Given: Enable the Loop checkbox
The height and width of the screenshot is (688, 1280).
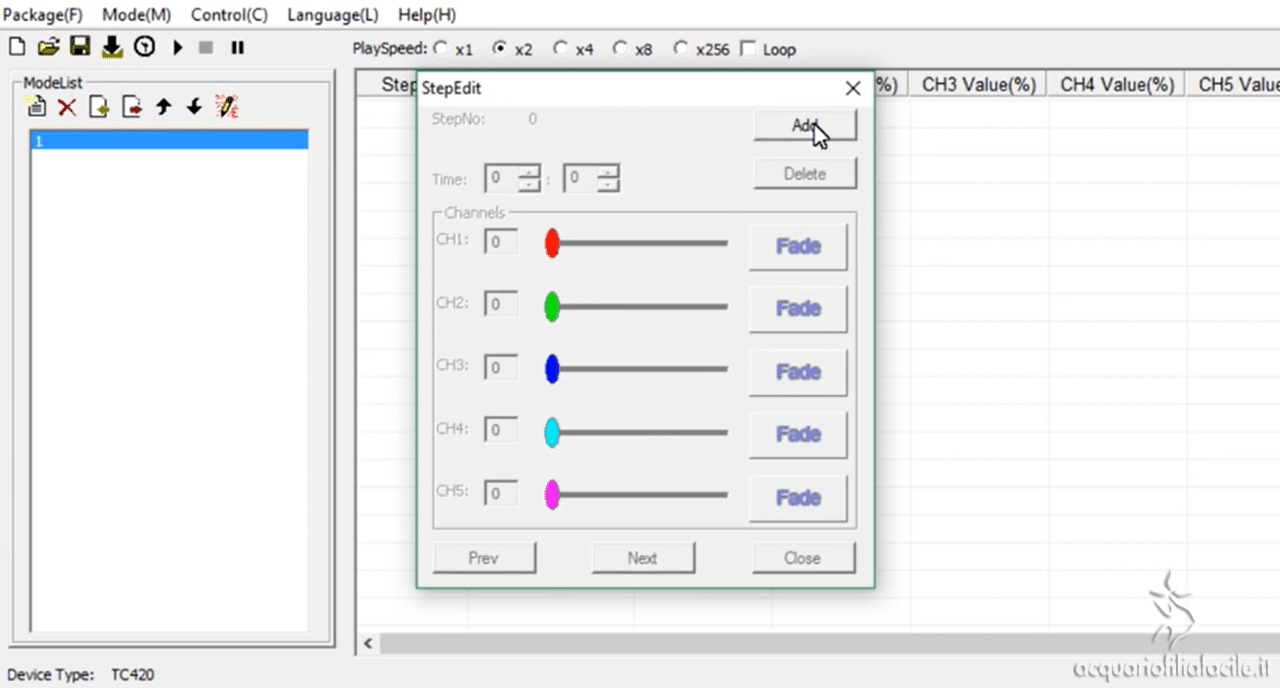Looking at the screenshot, I should 747,49.
